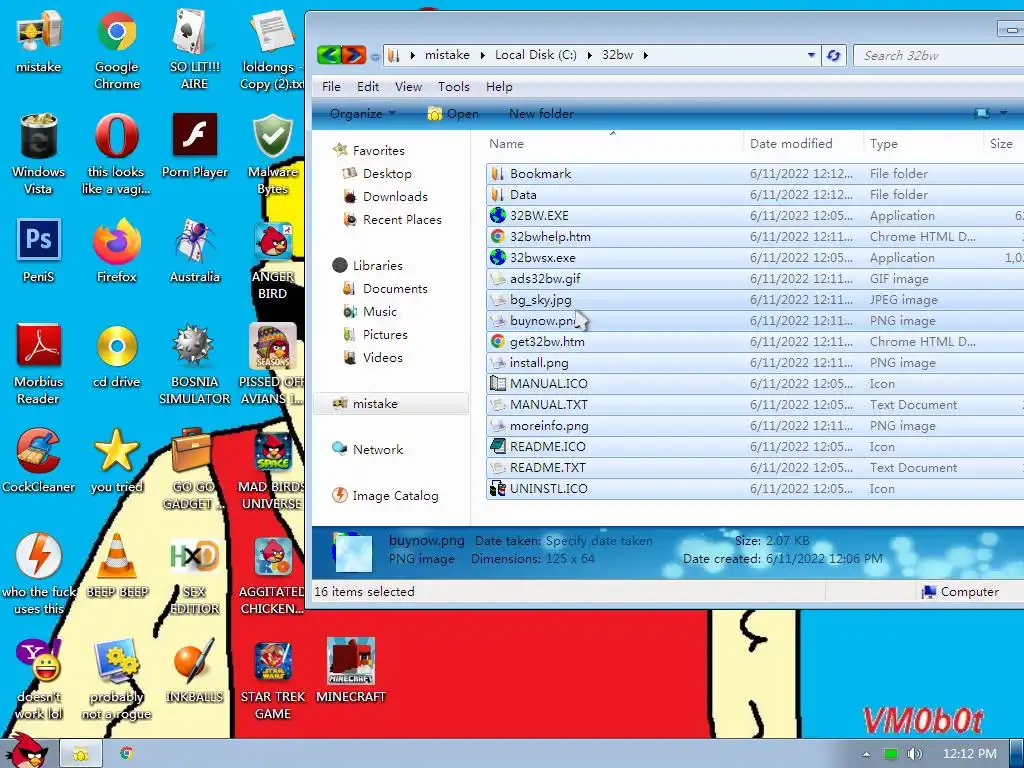Screen dimensions: 1024x768
Task: Click the New folder button
Action: (x=541, y=114)
